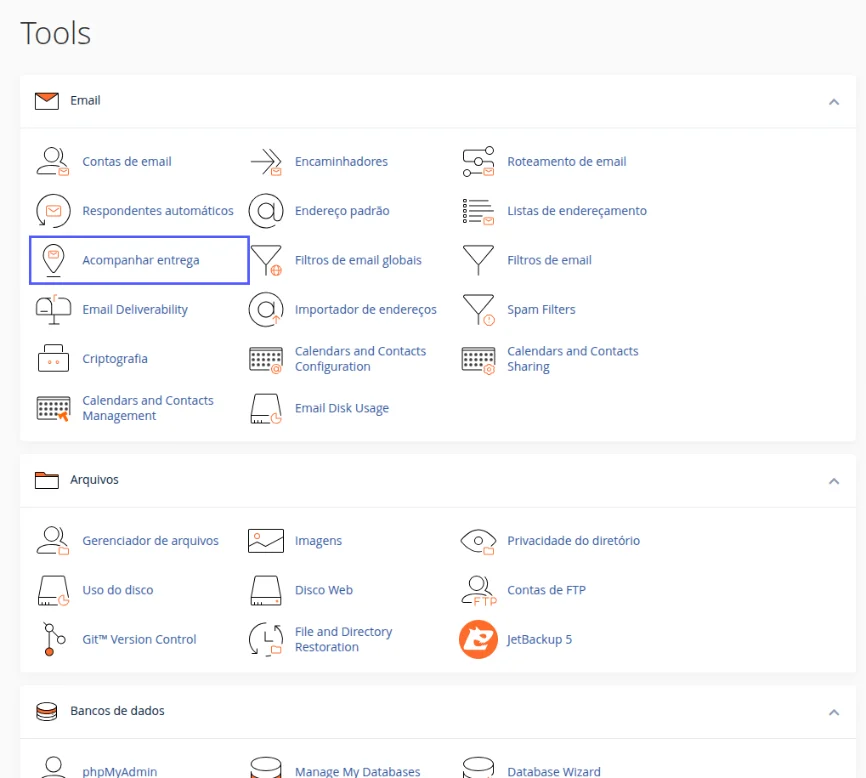866x778 pixels.
Task: Click the Filtros de email funnel icon
Action: 478,260
